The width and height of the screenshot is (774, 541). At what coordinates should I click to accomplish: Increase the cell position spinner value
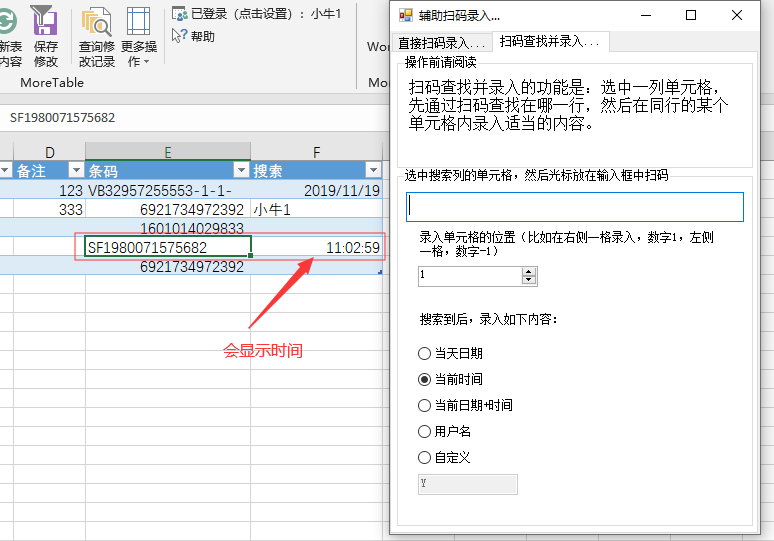pos(529,270)
